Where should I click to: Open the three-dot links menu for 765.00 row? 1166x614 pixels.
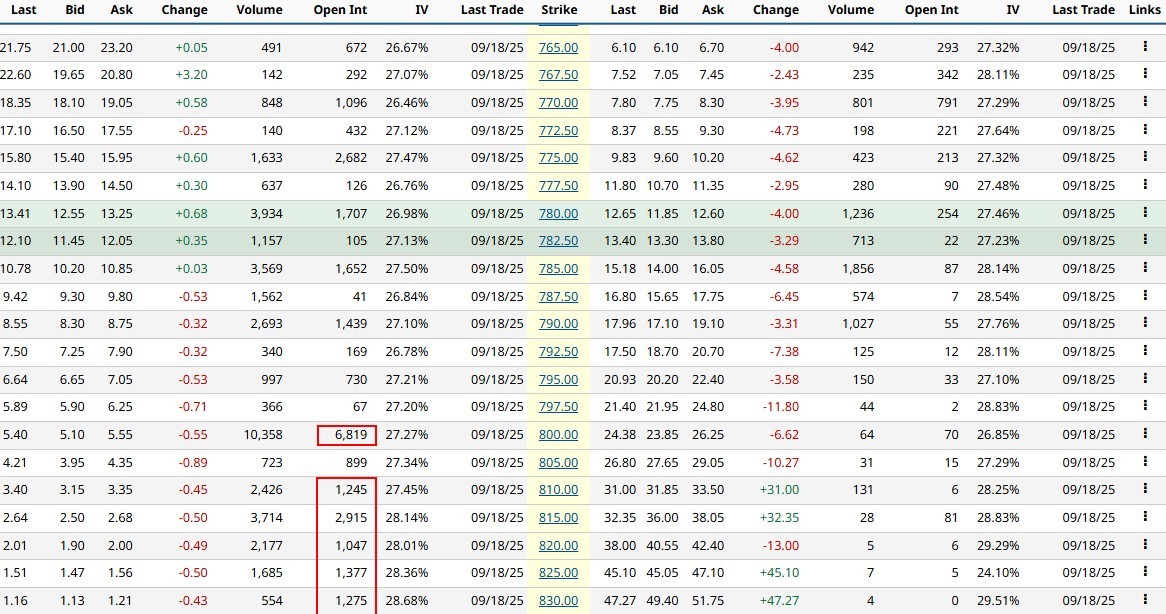click(1145, 47)
